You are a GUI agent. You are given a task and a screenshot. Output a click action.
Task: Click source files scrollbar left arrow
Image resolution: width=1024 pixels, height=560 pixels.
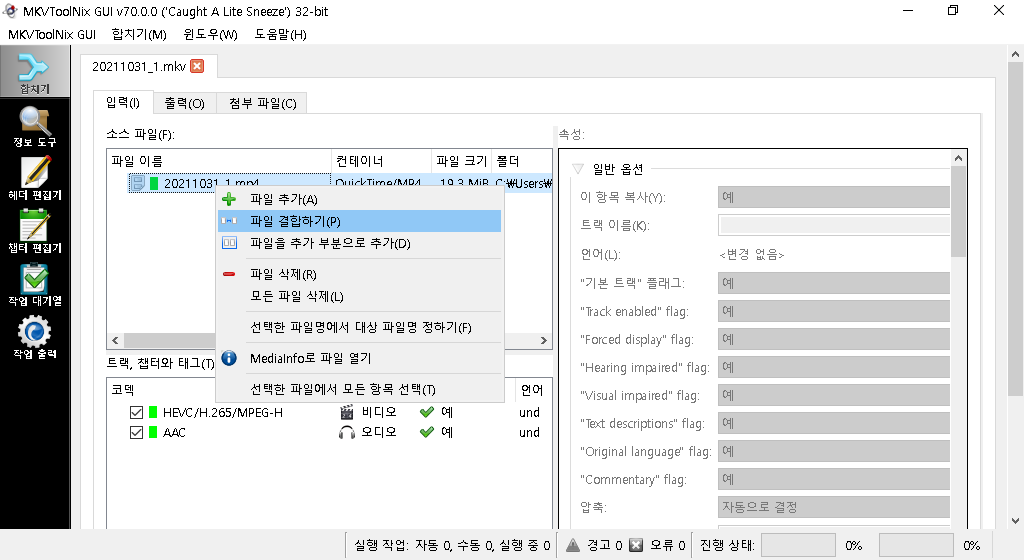116,340
